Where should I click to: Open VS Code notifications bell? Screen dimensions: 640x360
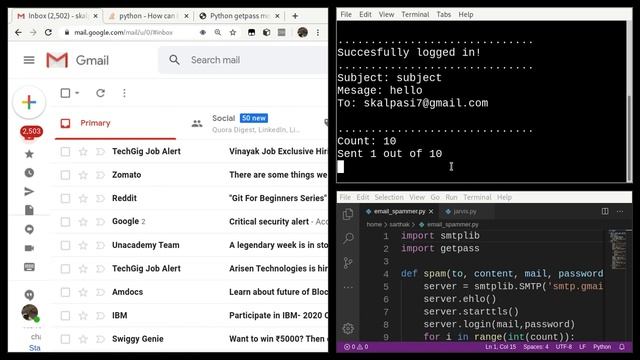(622, 347)
